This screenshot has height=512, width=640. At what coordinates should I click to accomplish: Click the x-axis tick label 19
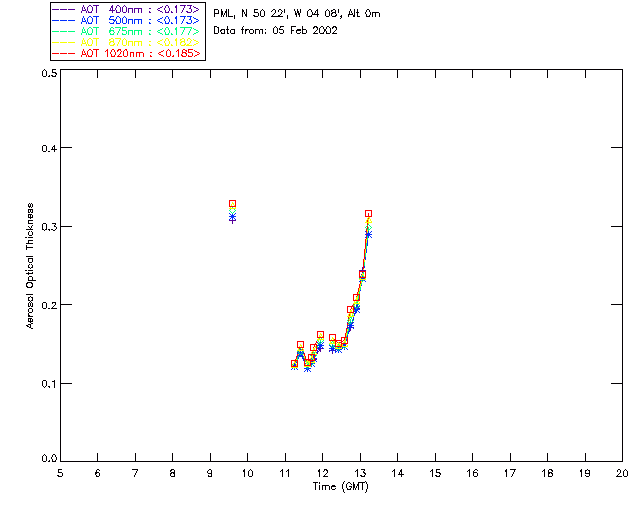(x=585, y=473)
